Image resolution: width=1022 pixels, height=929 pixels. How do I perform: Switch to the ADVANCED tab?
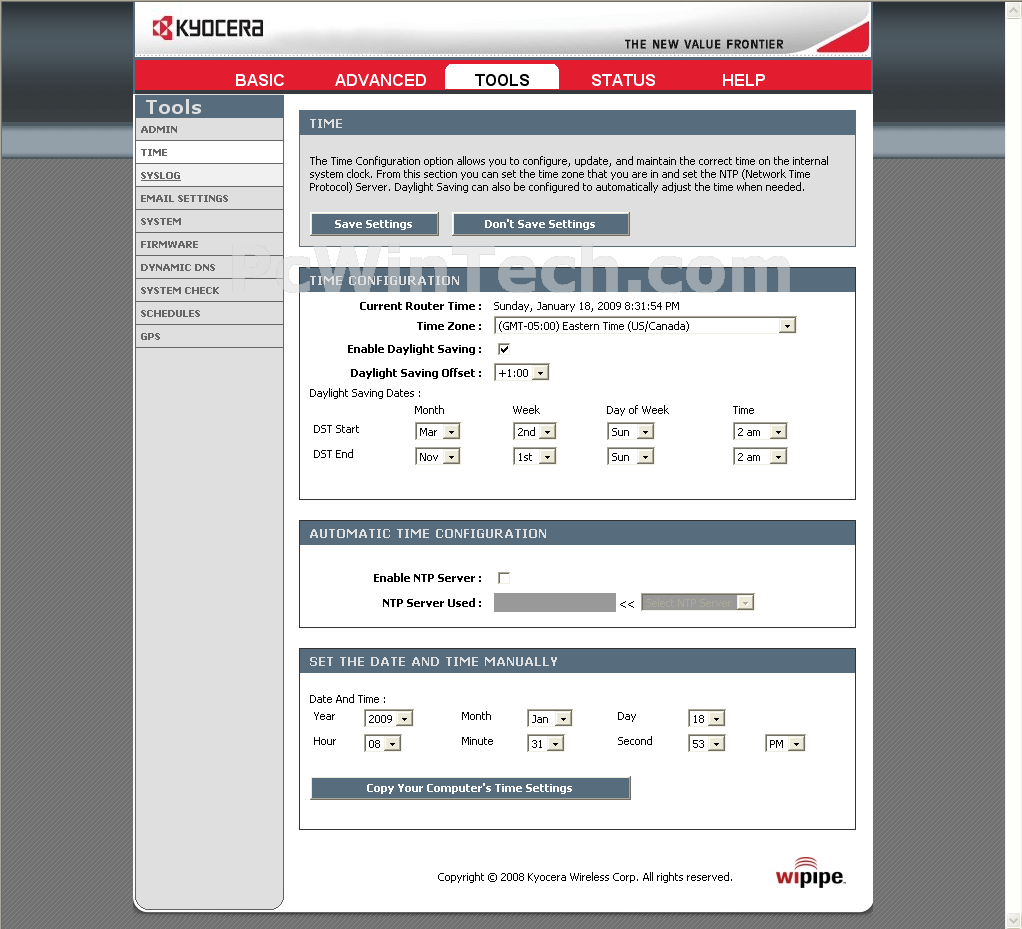pos(381,80)
